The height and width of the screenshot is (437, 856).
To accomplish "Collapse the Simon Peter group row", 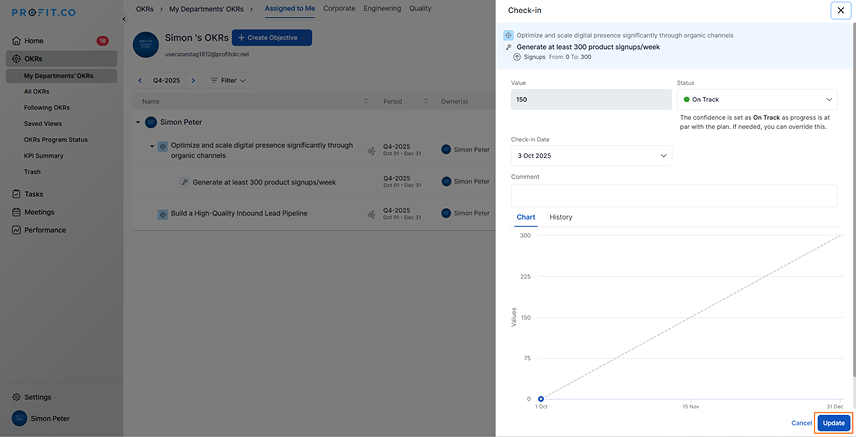I will 138,122.
